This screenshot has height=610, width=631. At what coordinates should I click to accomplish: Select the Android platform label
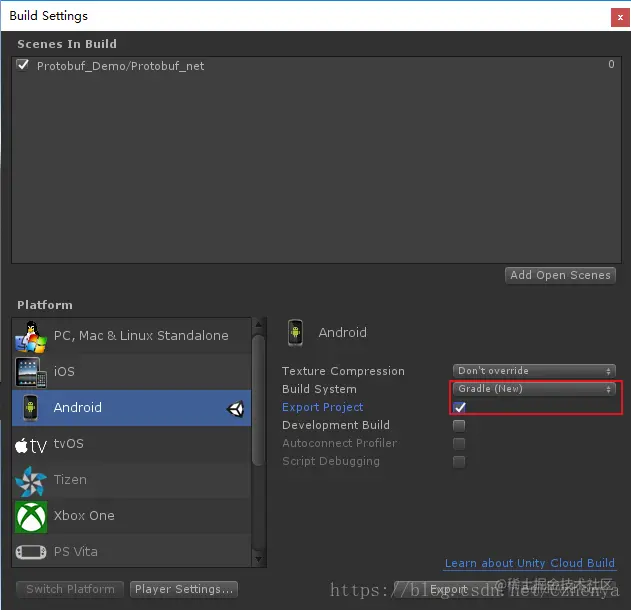[78, 408]
